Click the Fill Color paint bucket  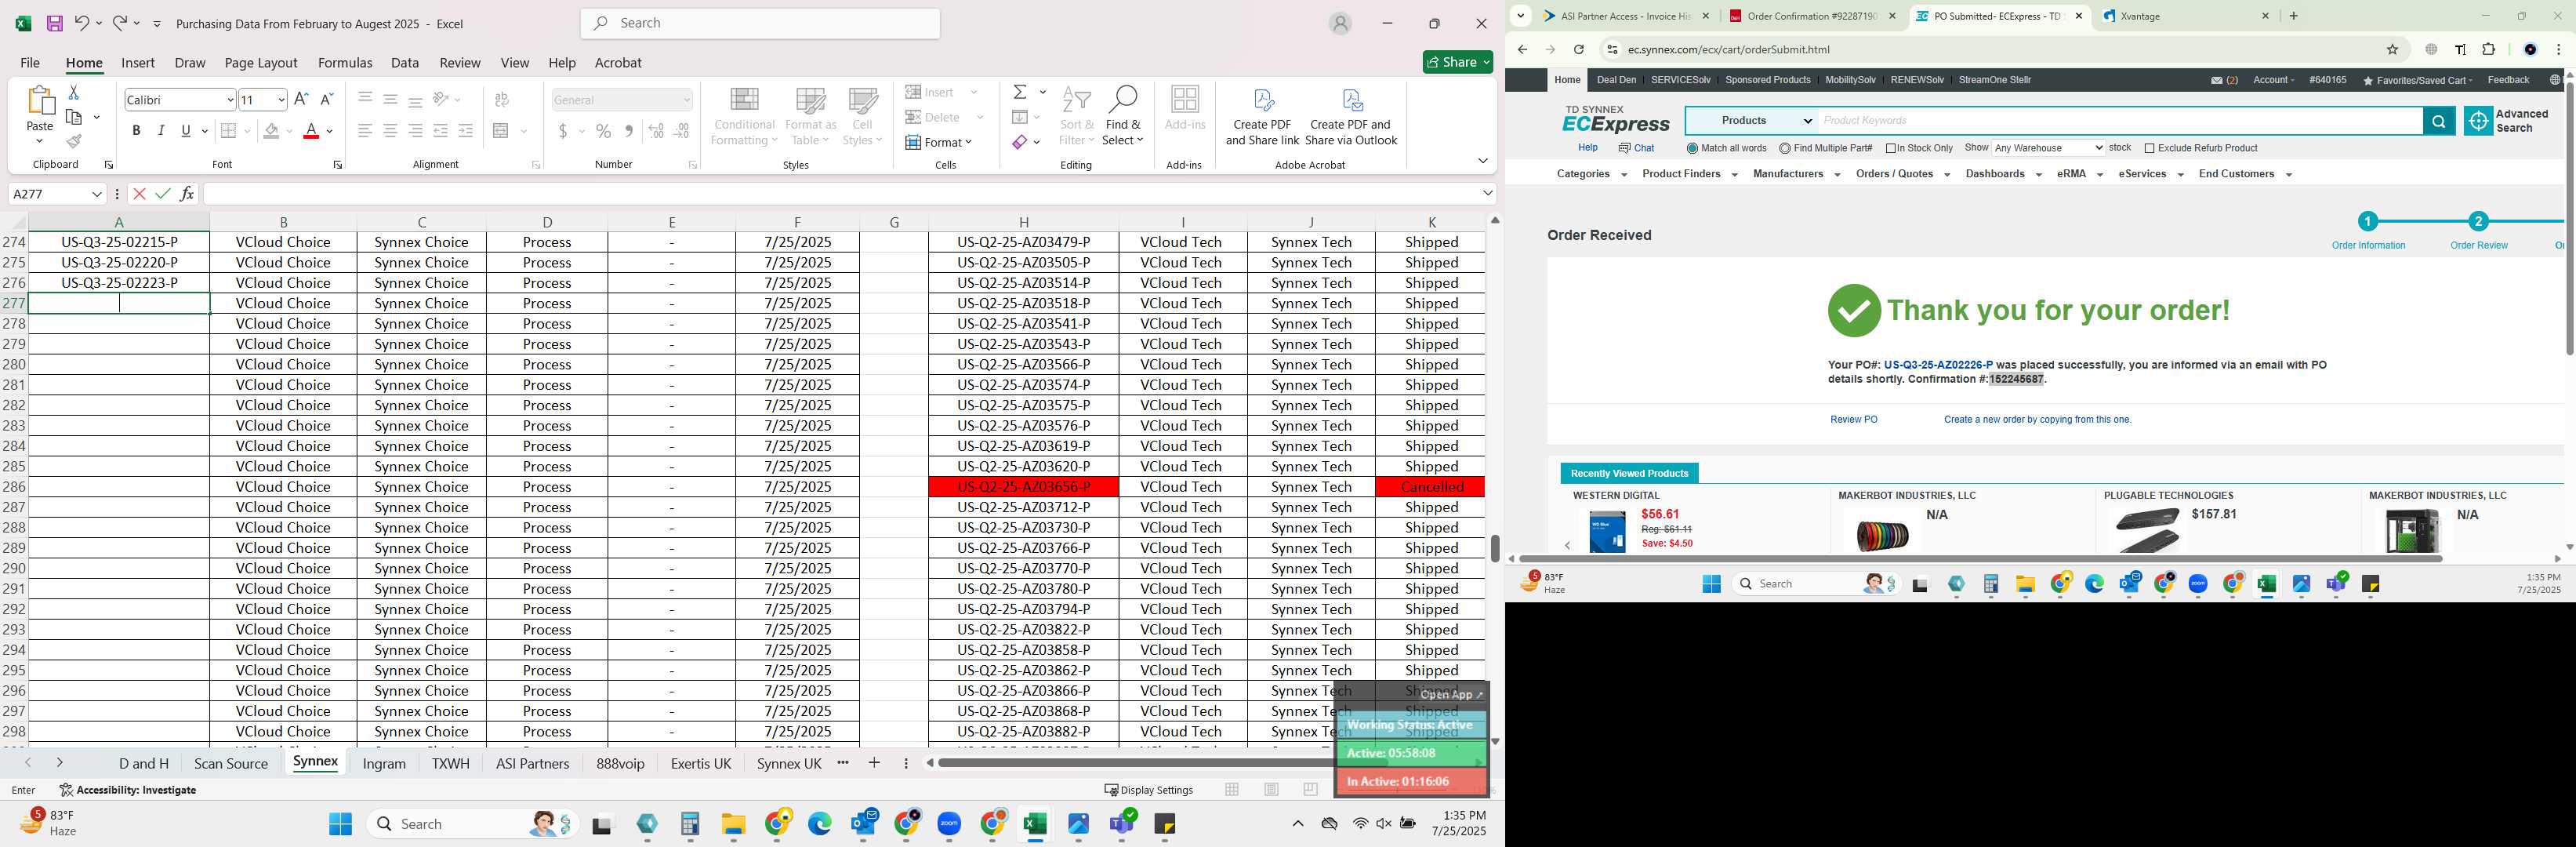[x=271, y=131]
